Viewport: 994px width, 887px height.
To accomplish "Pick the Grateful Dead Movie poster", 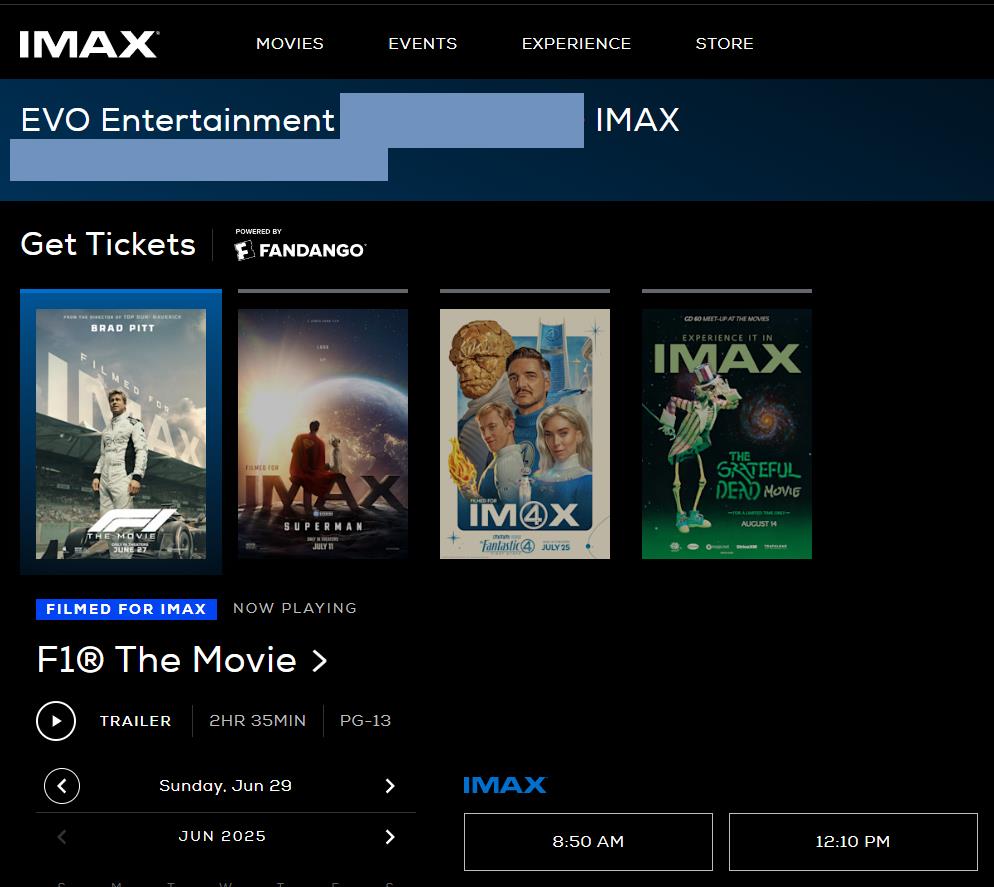I will (726, 434).
